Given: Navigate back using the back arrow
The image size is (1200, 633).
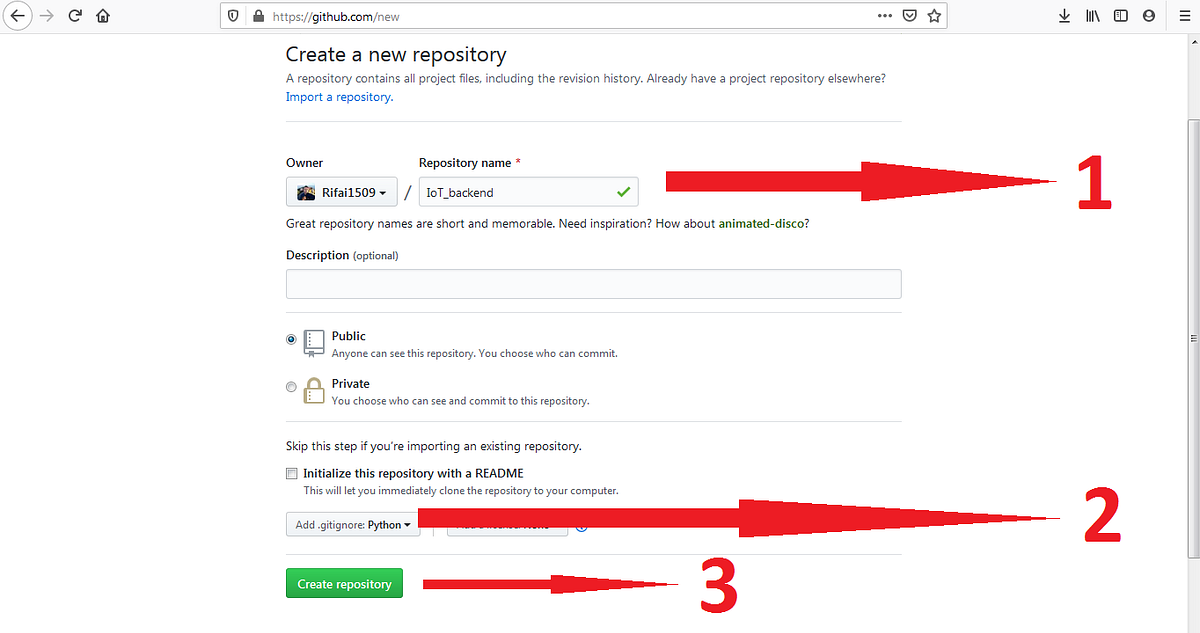Looking at the screenshot, I should pos(18,15).
